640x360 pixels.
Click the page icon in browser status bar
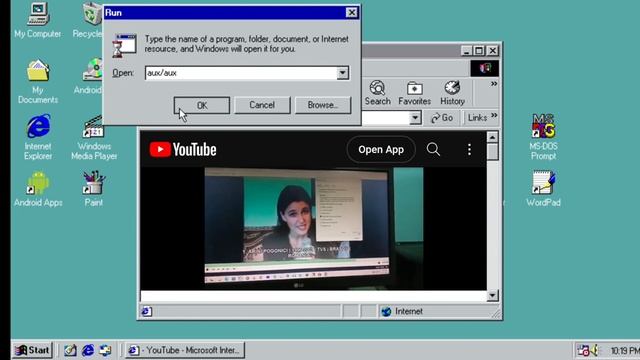147,311
